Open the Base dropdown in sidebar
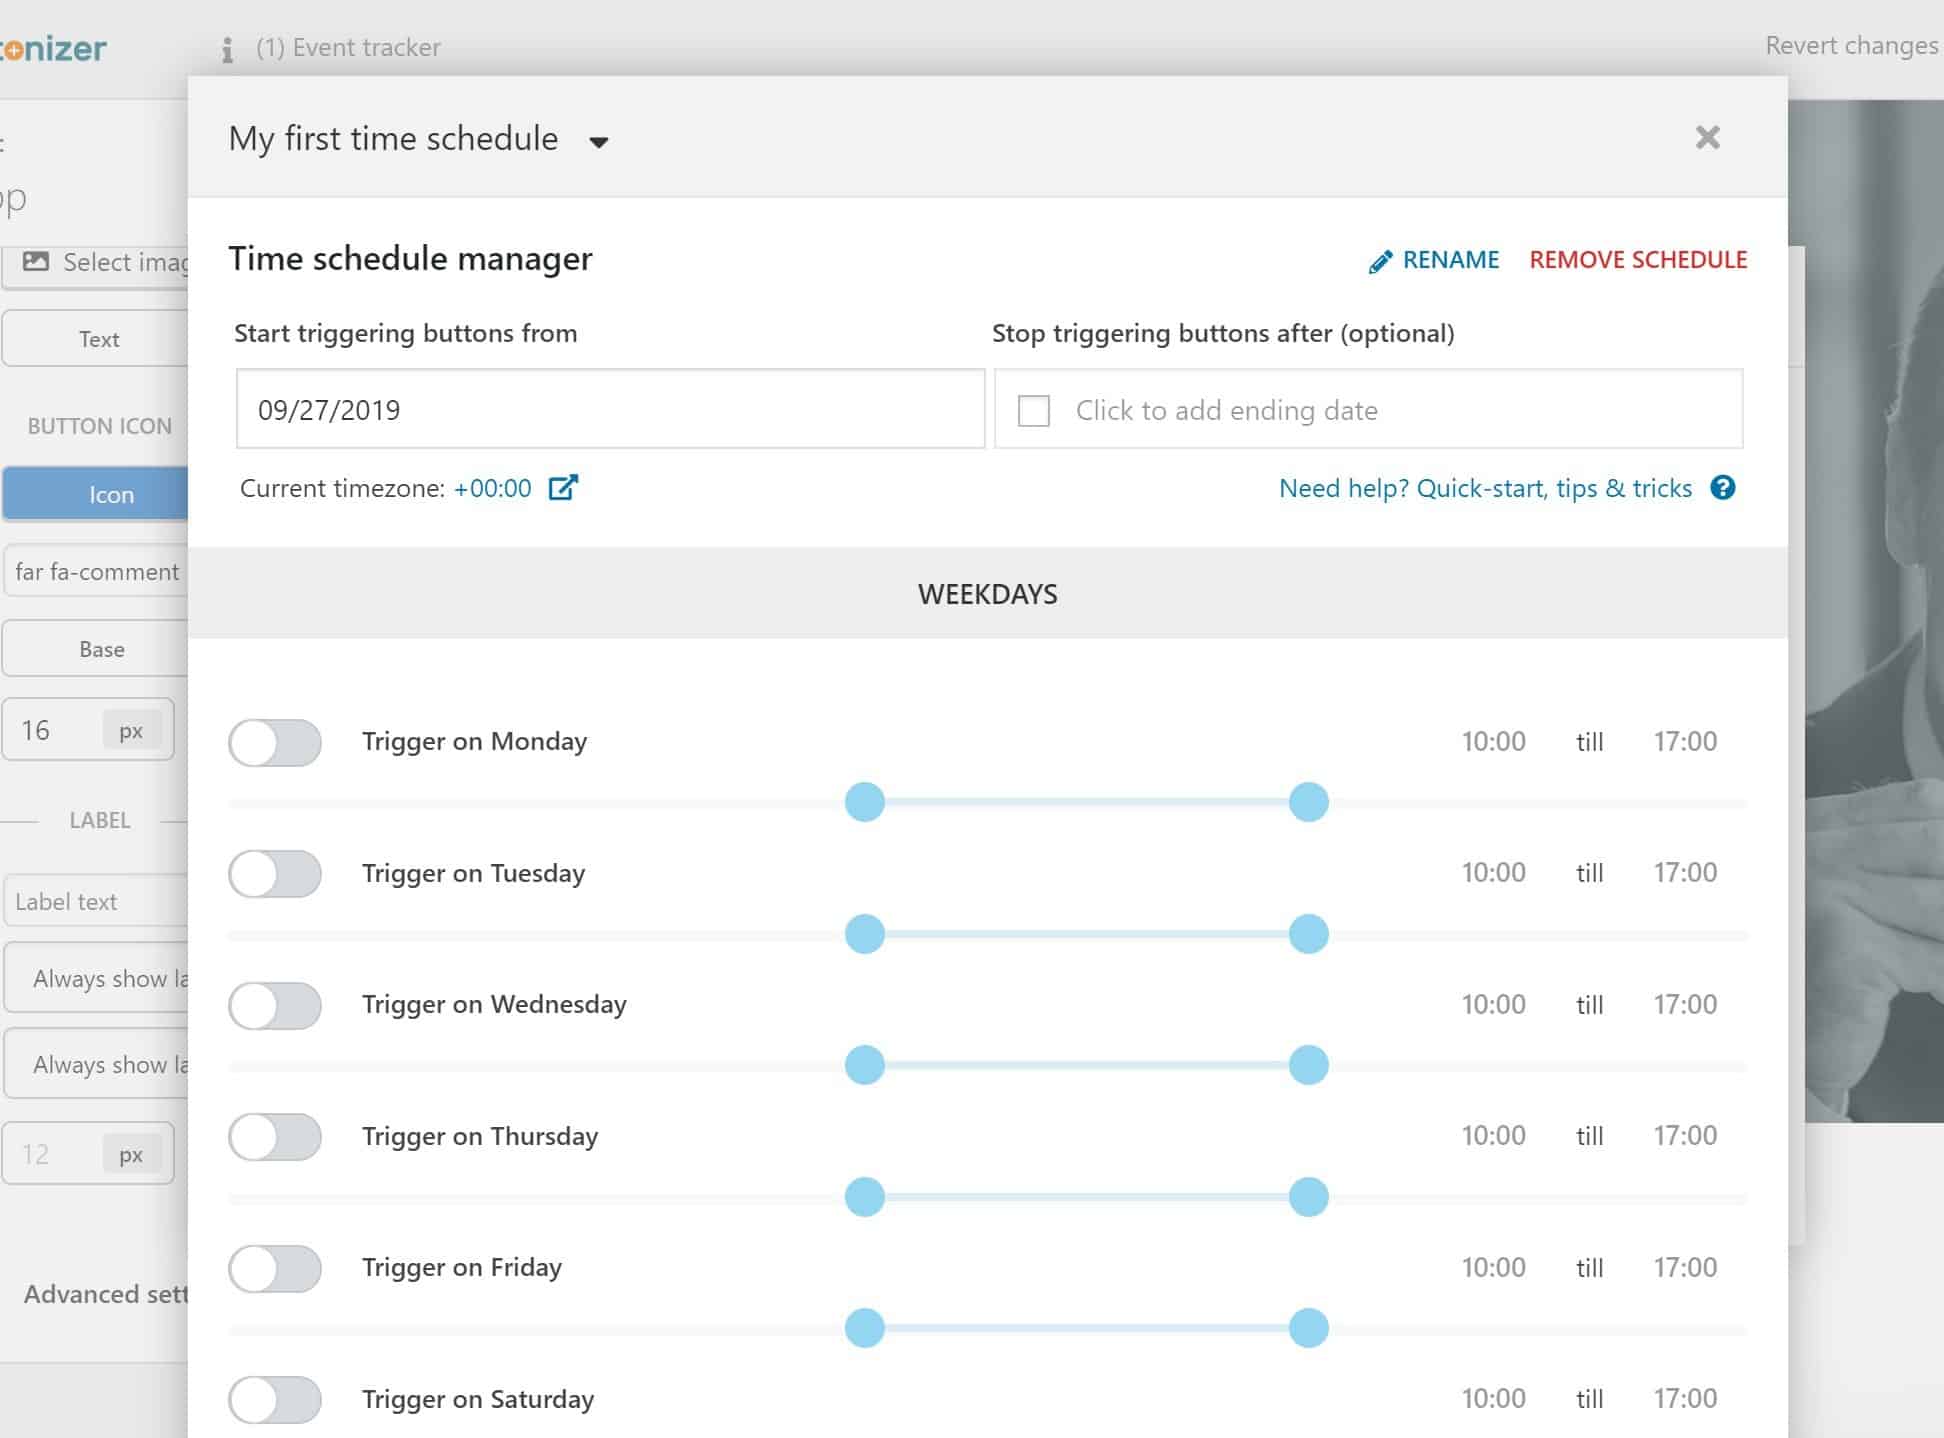The image size is (1944, 1438). click(96, 649)
